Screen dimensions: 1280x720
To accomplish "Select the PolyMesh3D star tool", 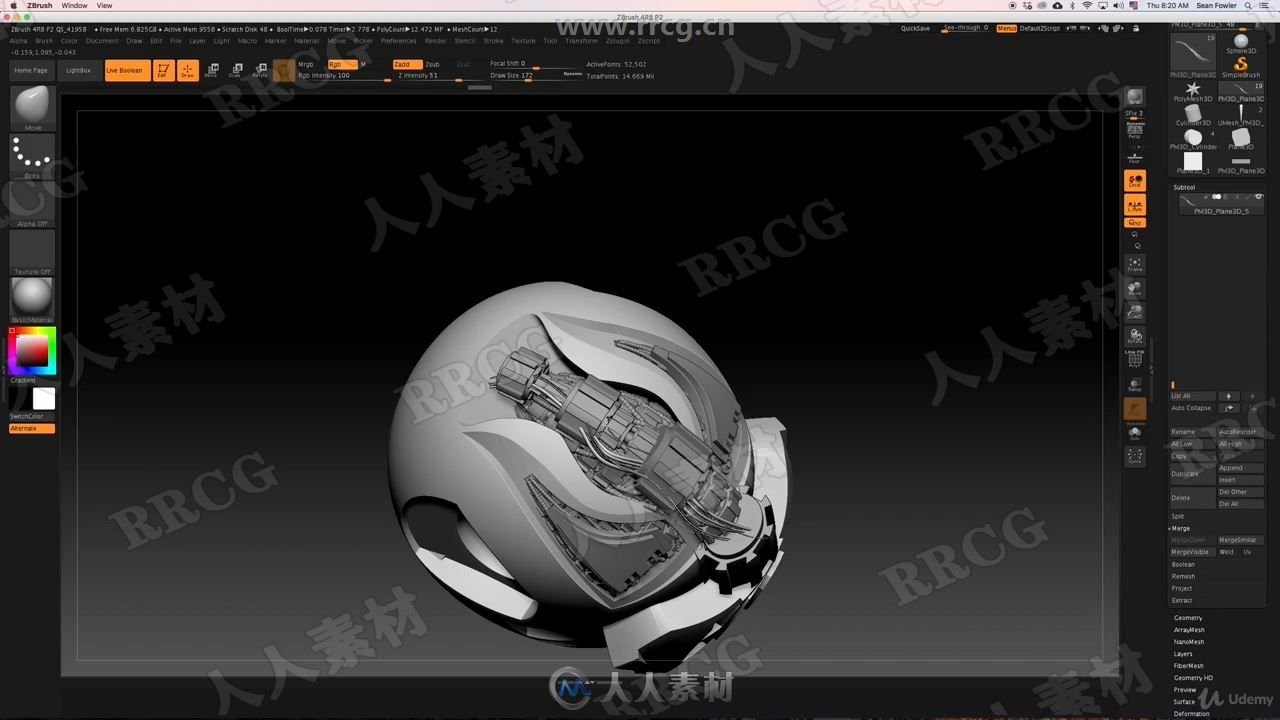I will 1193,91.
